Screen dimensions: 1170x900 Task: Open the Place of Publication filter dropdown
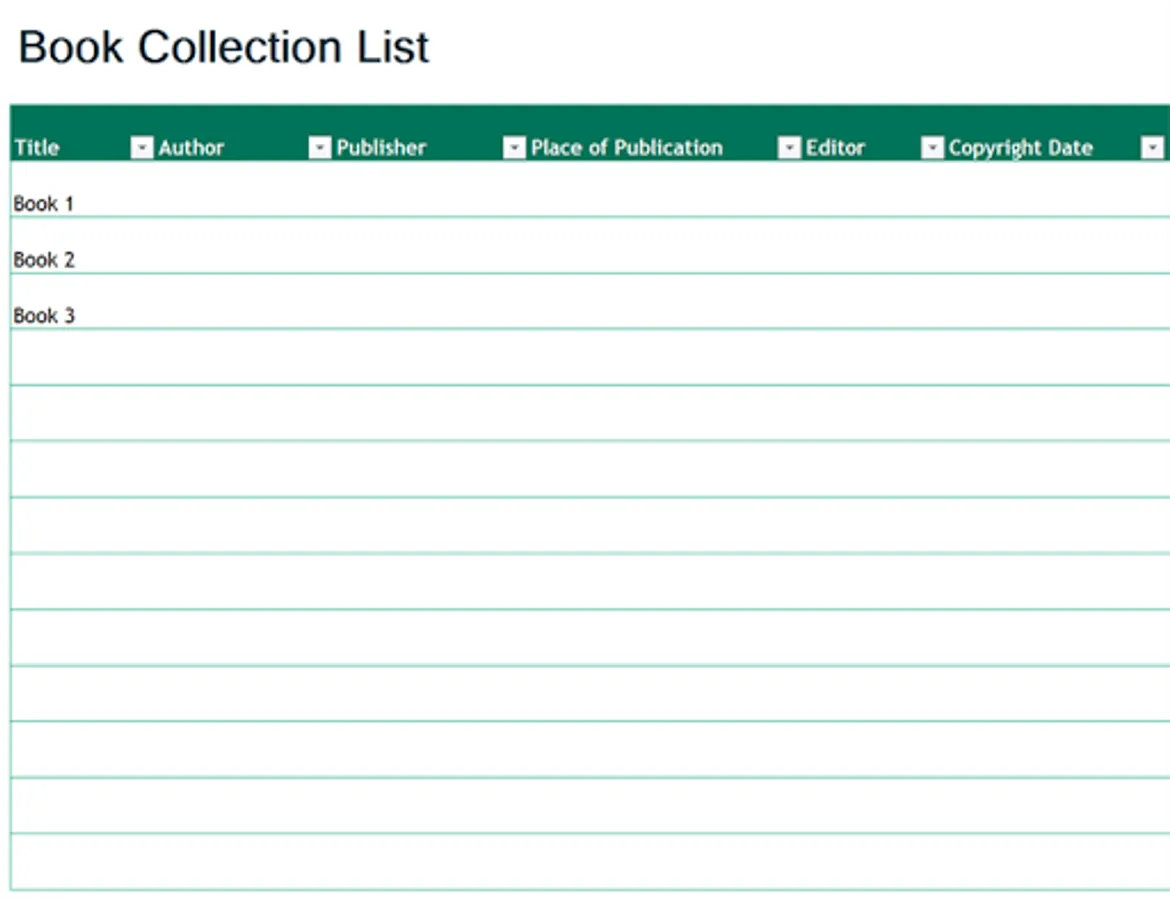(789, 147)
